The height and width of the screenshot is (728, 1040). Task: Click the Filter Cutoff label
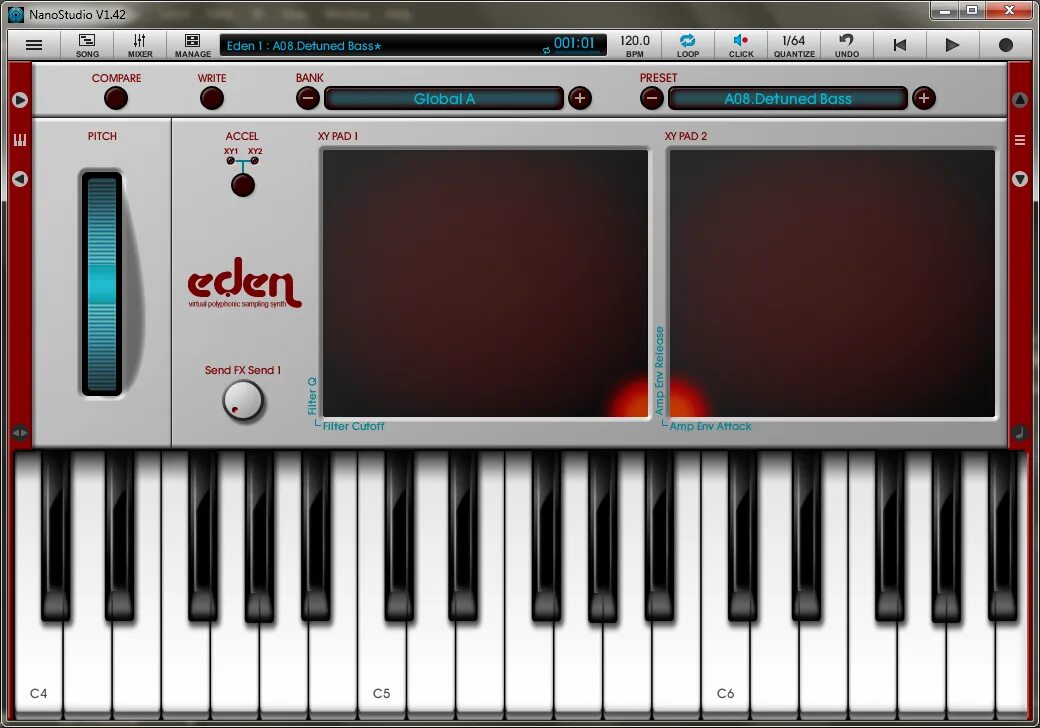353,426
